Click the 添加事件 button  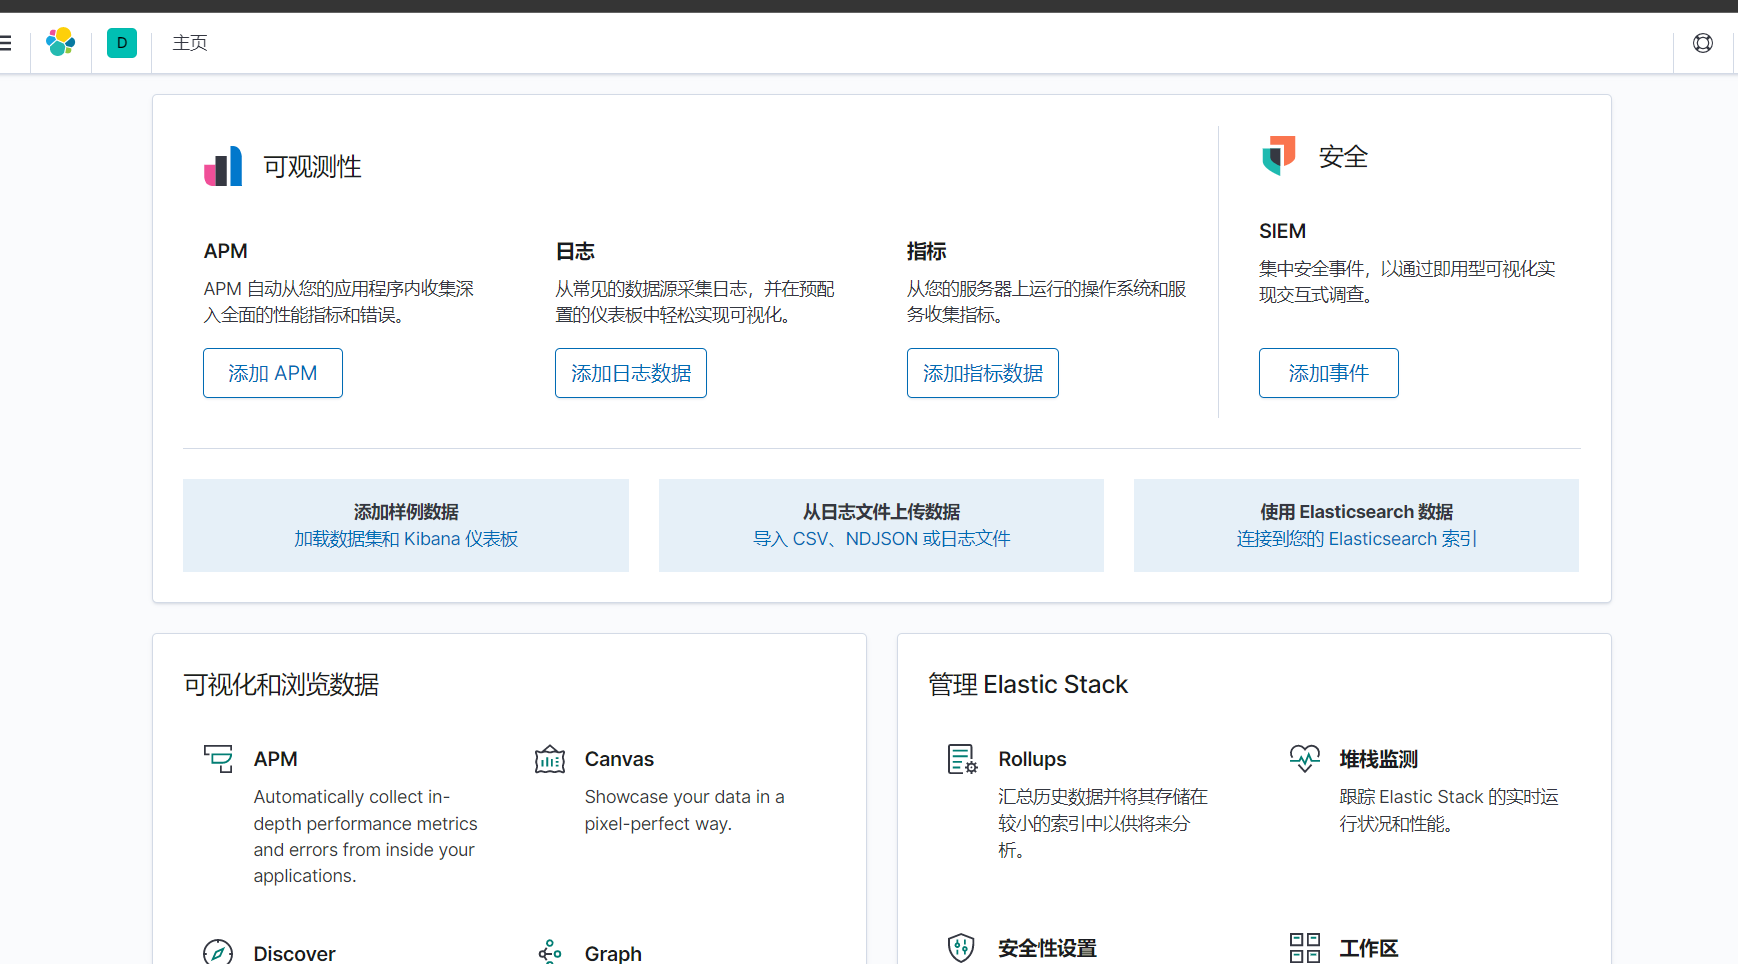point(1329,373)
